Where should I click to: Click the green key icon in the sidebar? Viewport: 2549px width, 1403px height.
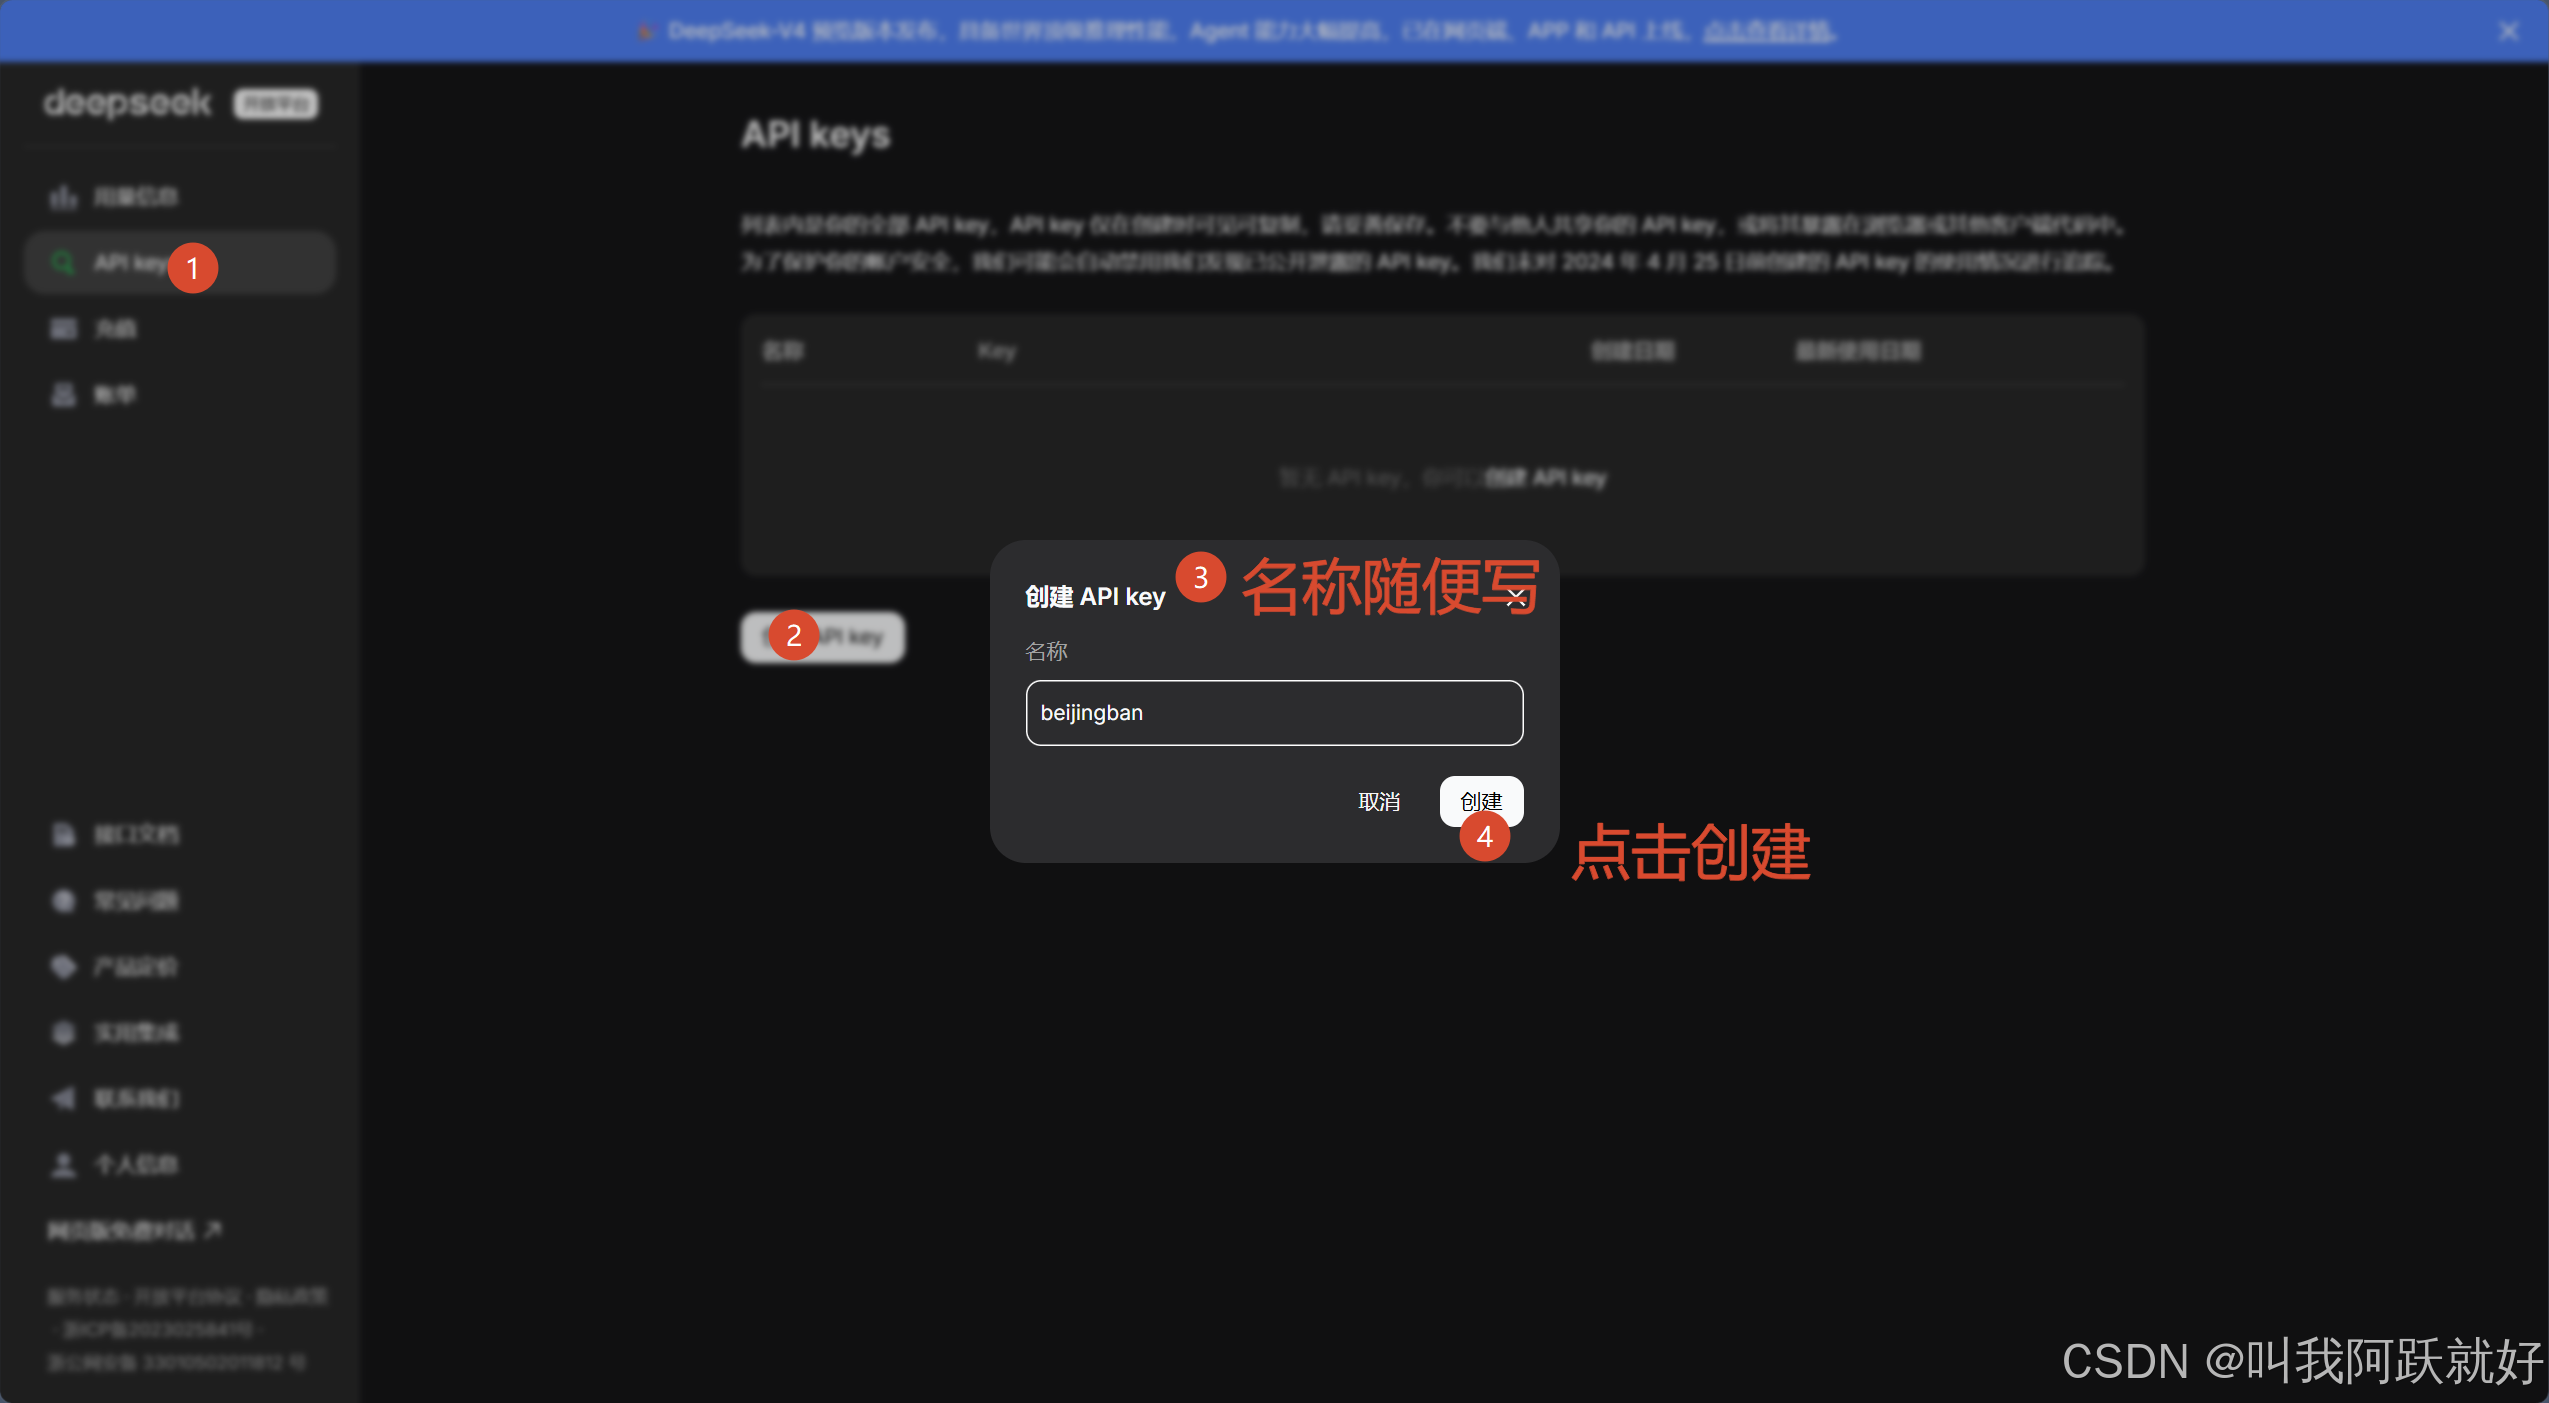tap(63, 263)
